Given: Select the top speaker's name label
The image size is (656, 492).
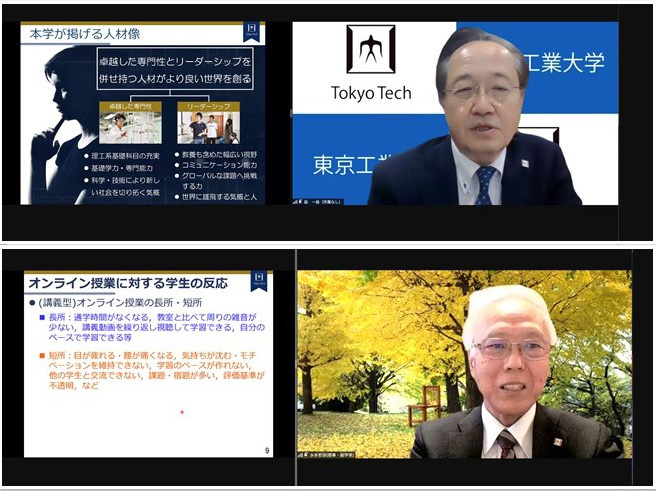Looking at the screenshot, I should click(322, 202).
